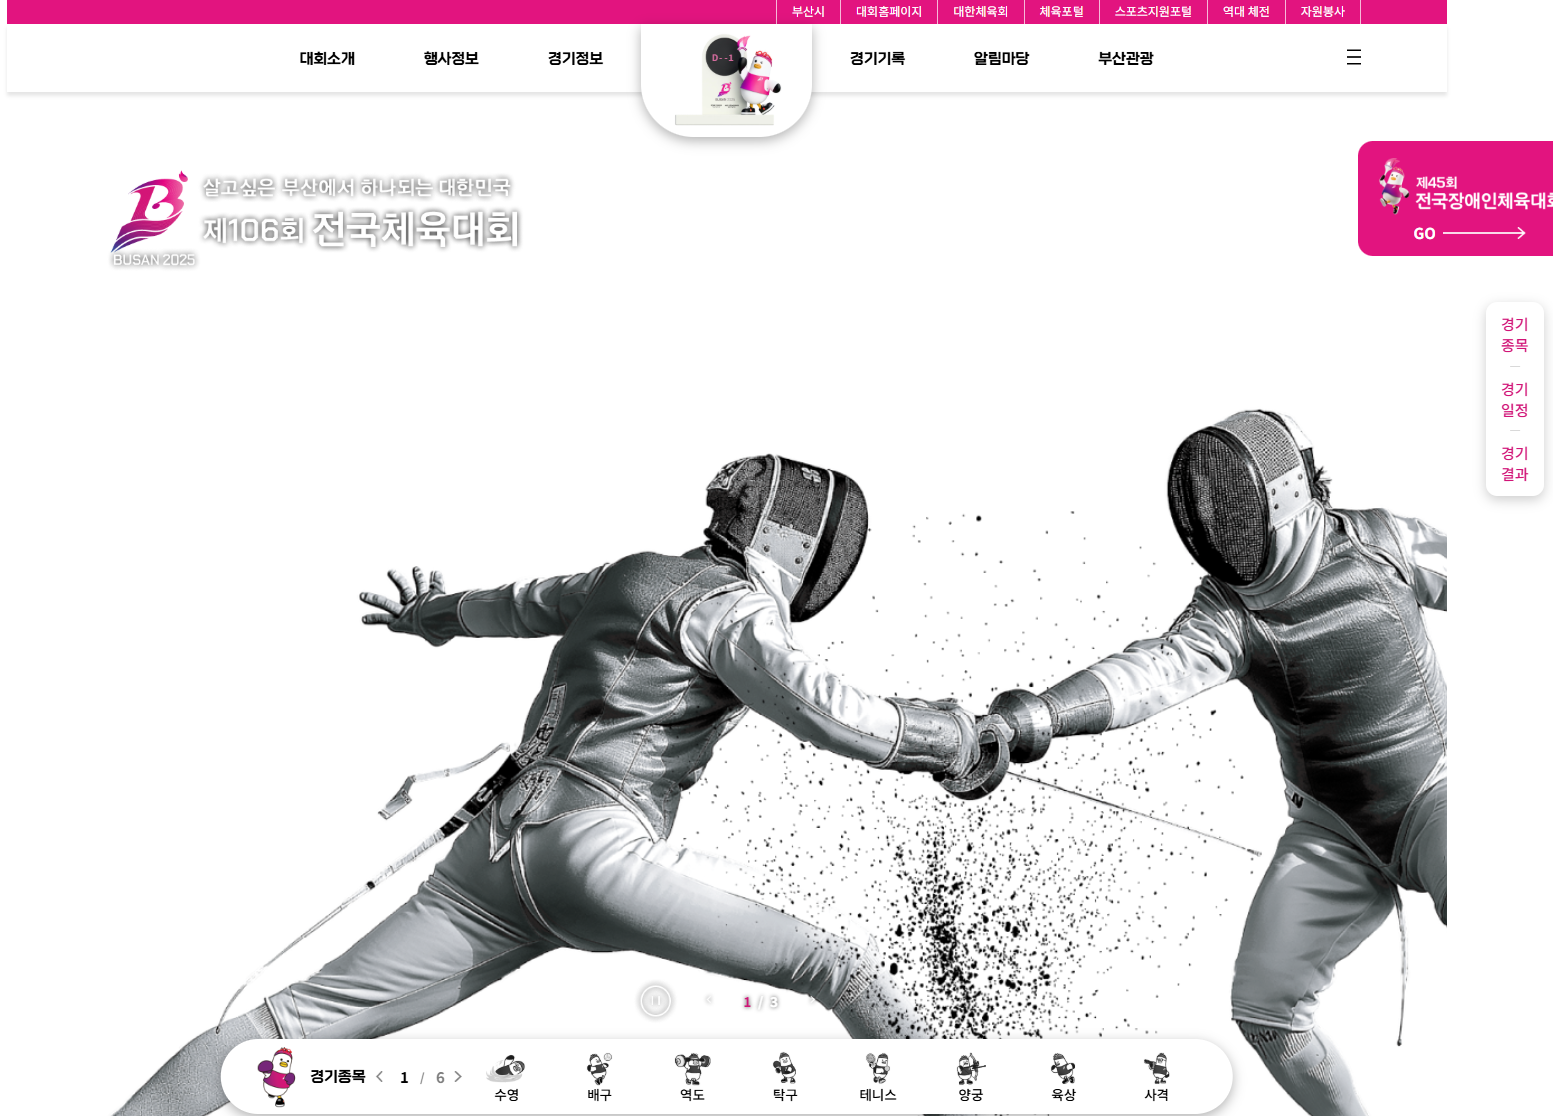Open the 역도 weightlifting sport icon
This screenshot has height=1116, width=1553.
(692, 1077)
